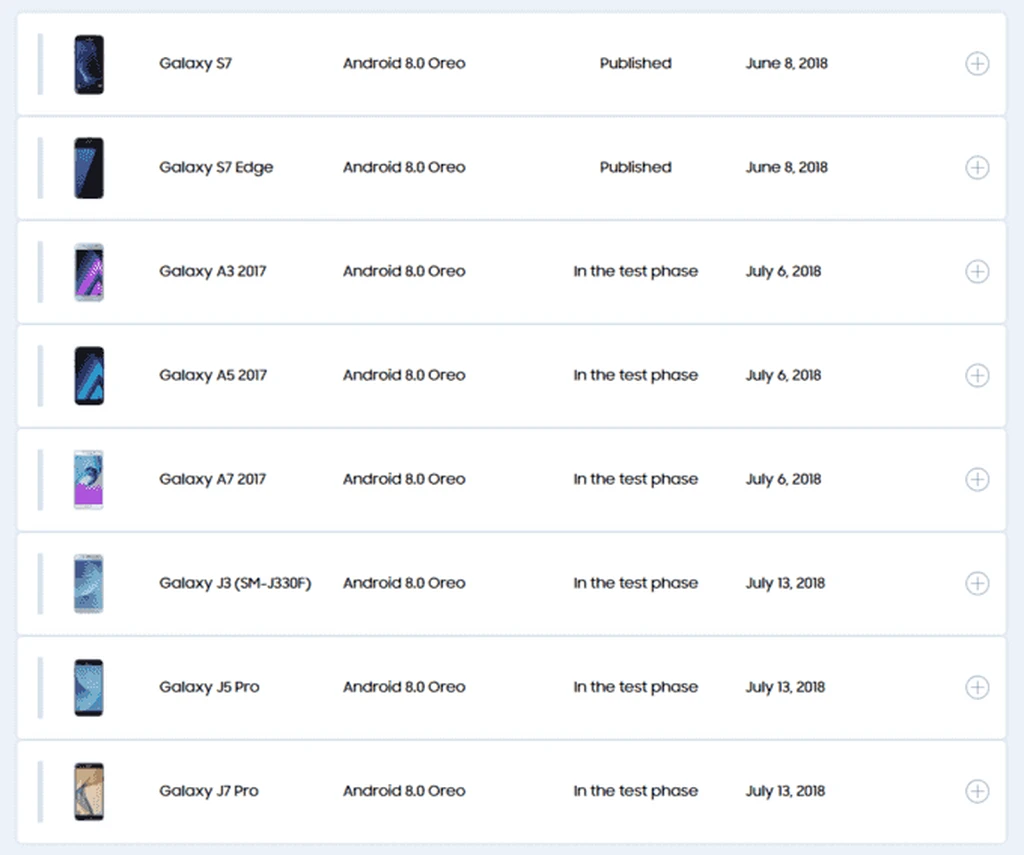
Task: Select the 'Galaxy S7' device name
Action: pos(195,63)
